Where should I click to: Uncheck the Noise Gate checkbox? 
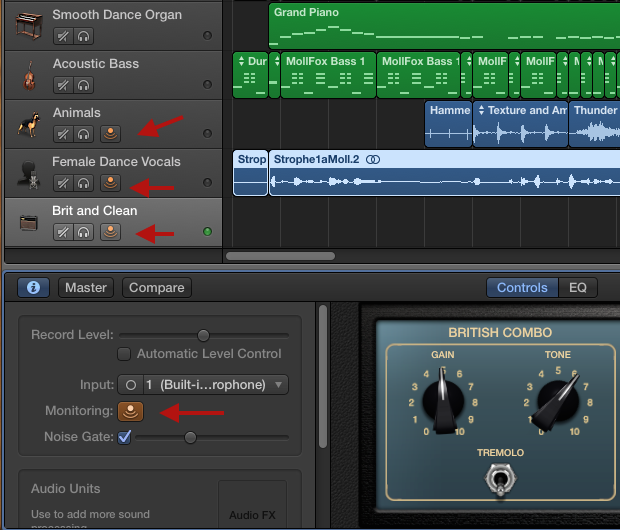click(x=124, y=437)
